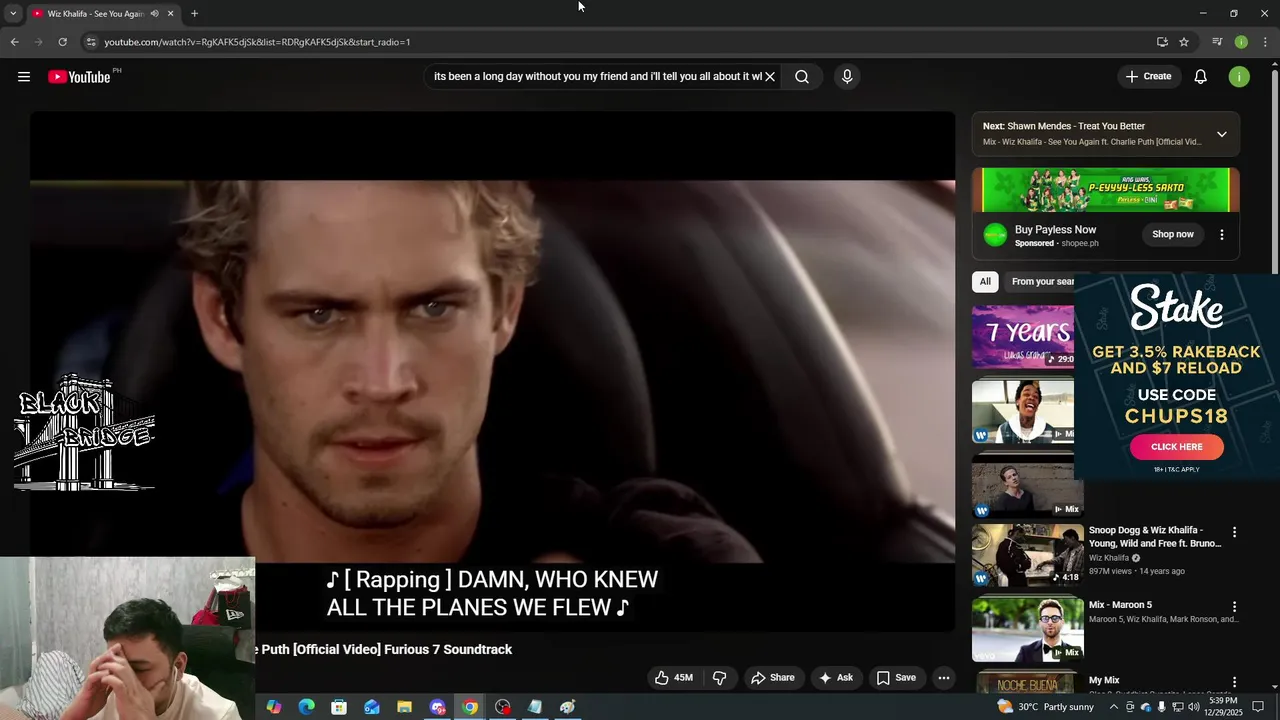
Task: Bookmark this page with the star
Action: 1184,42
